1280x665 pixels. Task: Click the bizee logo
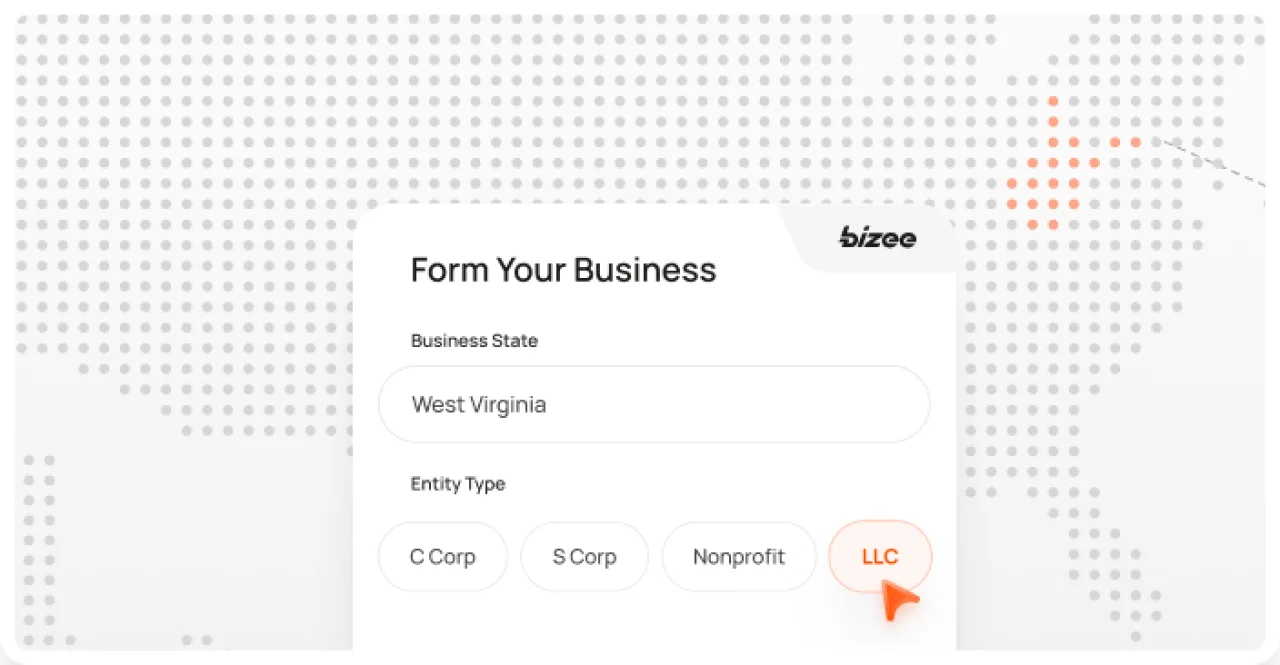tap(877, 237)
